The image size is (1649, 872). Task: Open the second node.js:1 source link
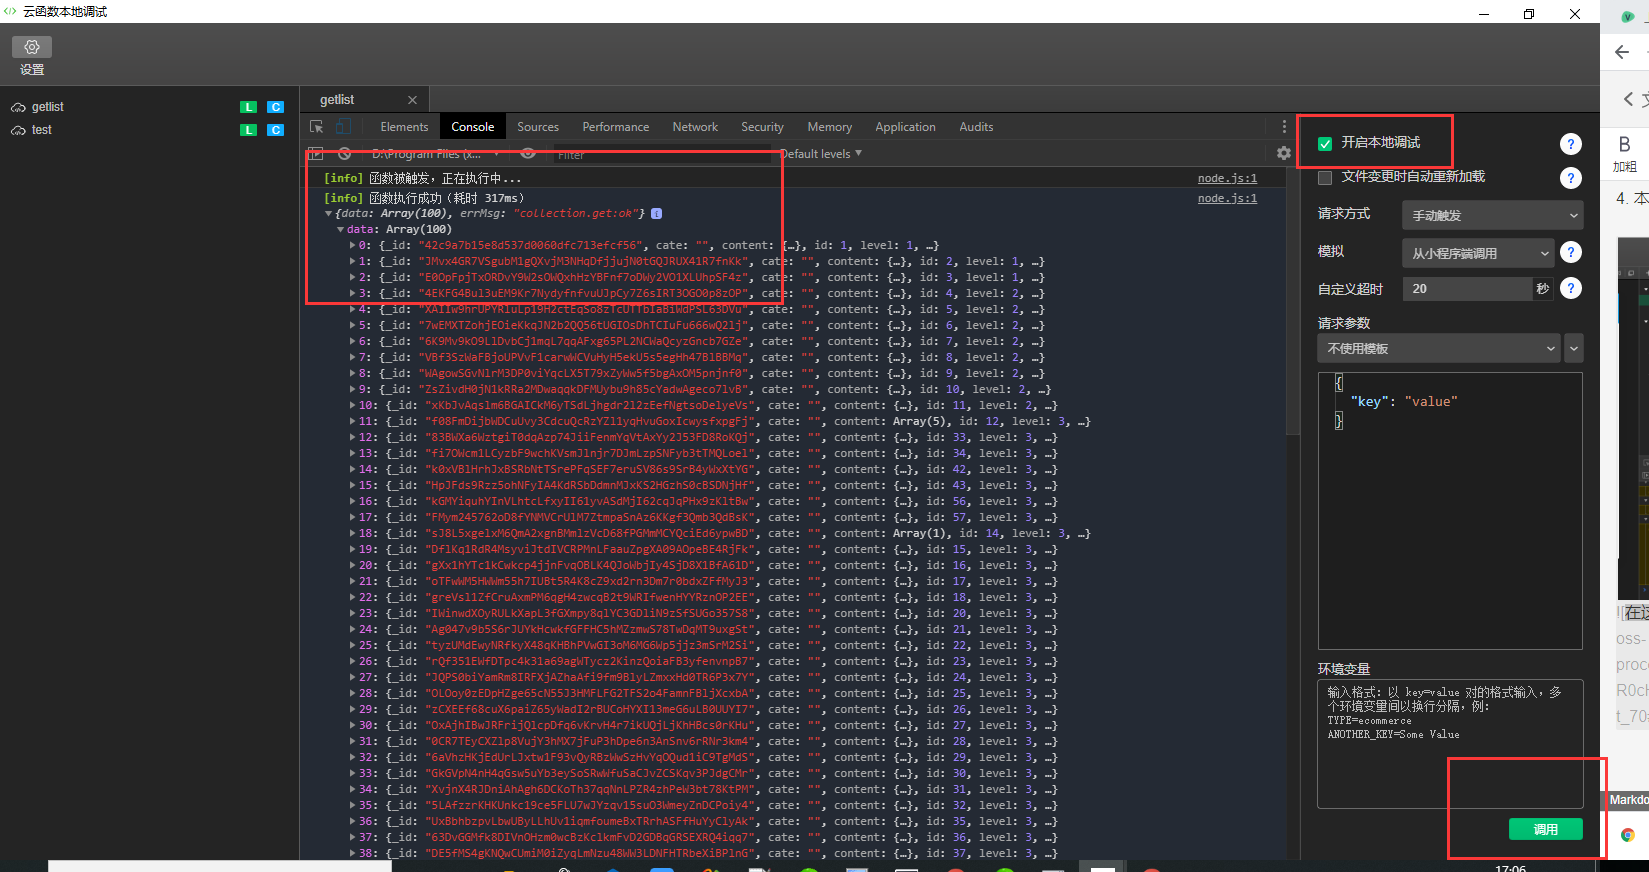pyautogui.click(x=1227, y=198)
